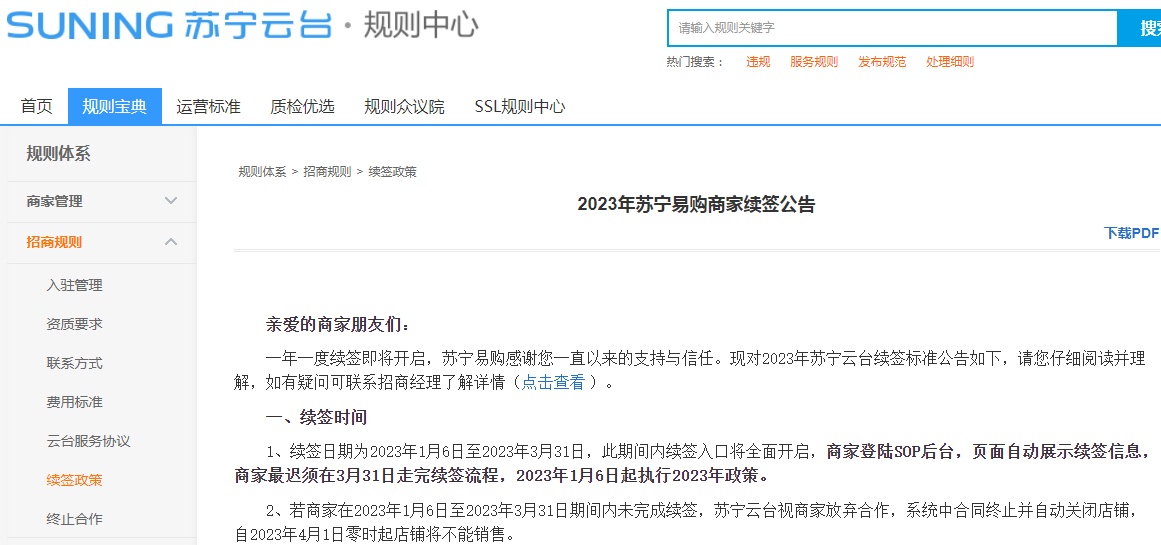Search hot keyword 违规
This screenshot has height=545, width=1161.
(758, 62)
